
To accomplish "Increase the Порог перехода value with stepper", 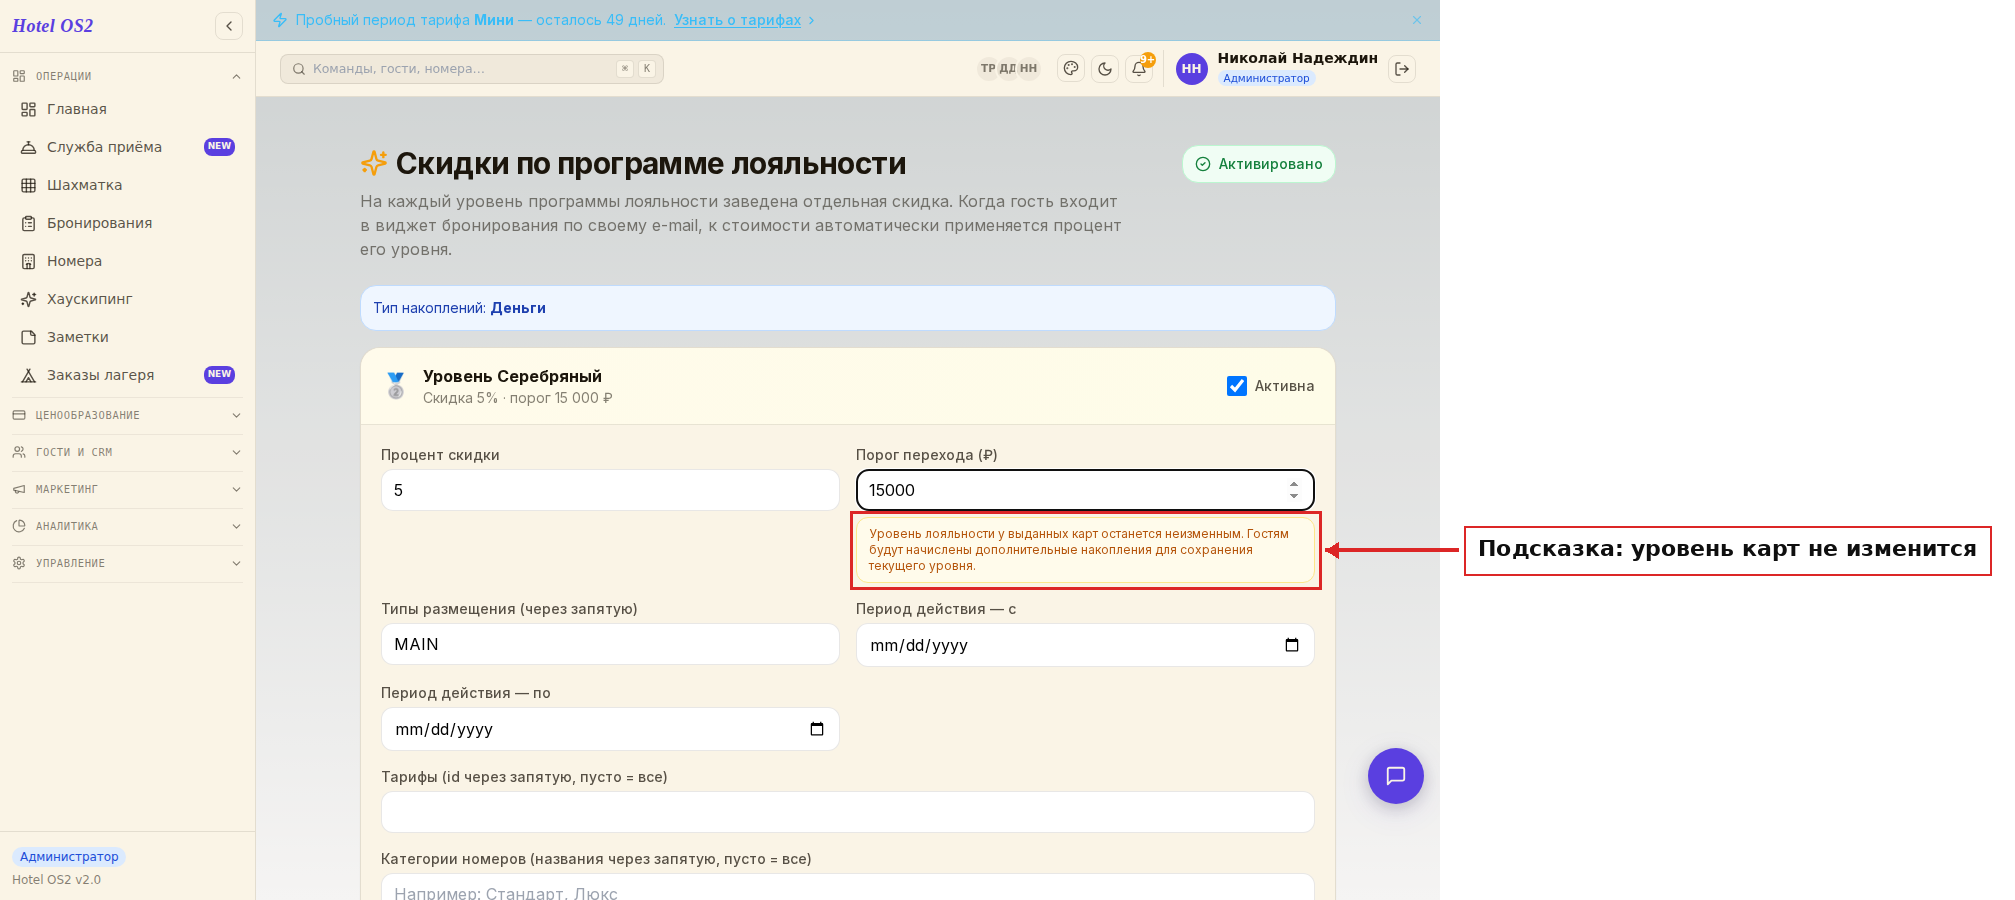I will [1294, 484].
